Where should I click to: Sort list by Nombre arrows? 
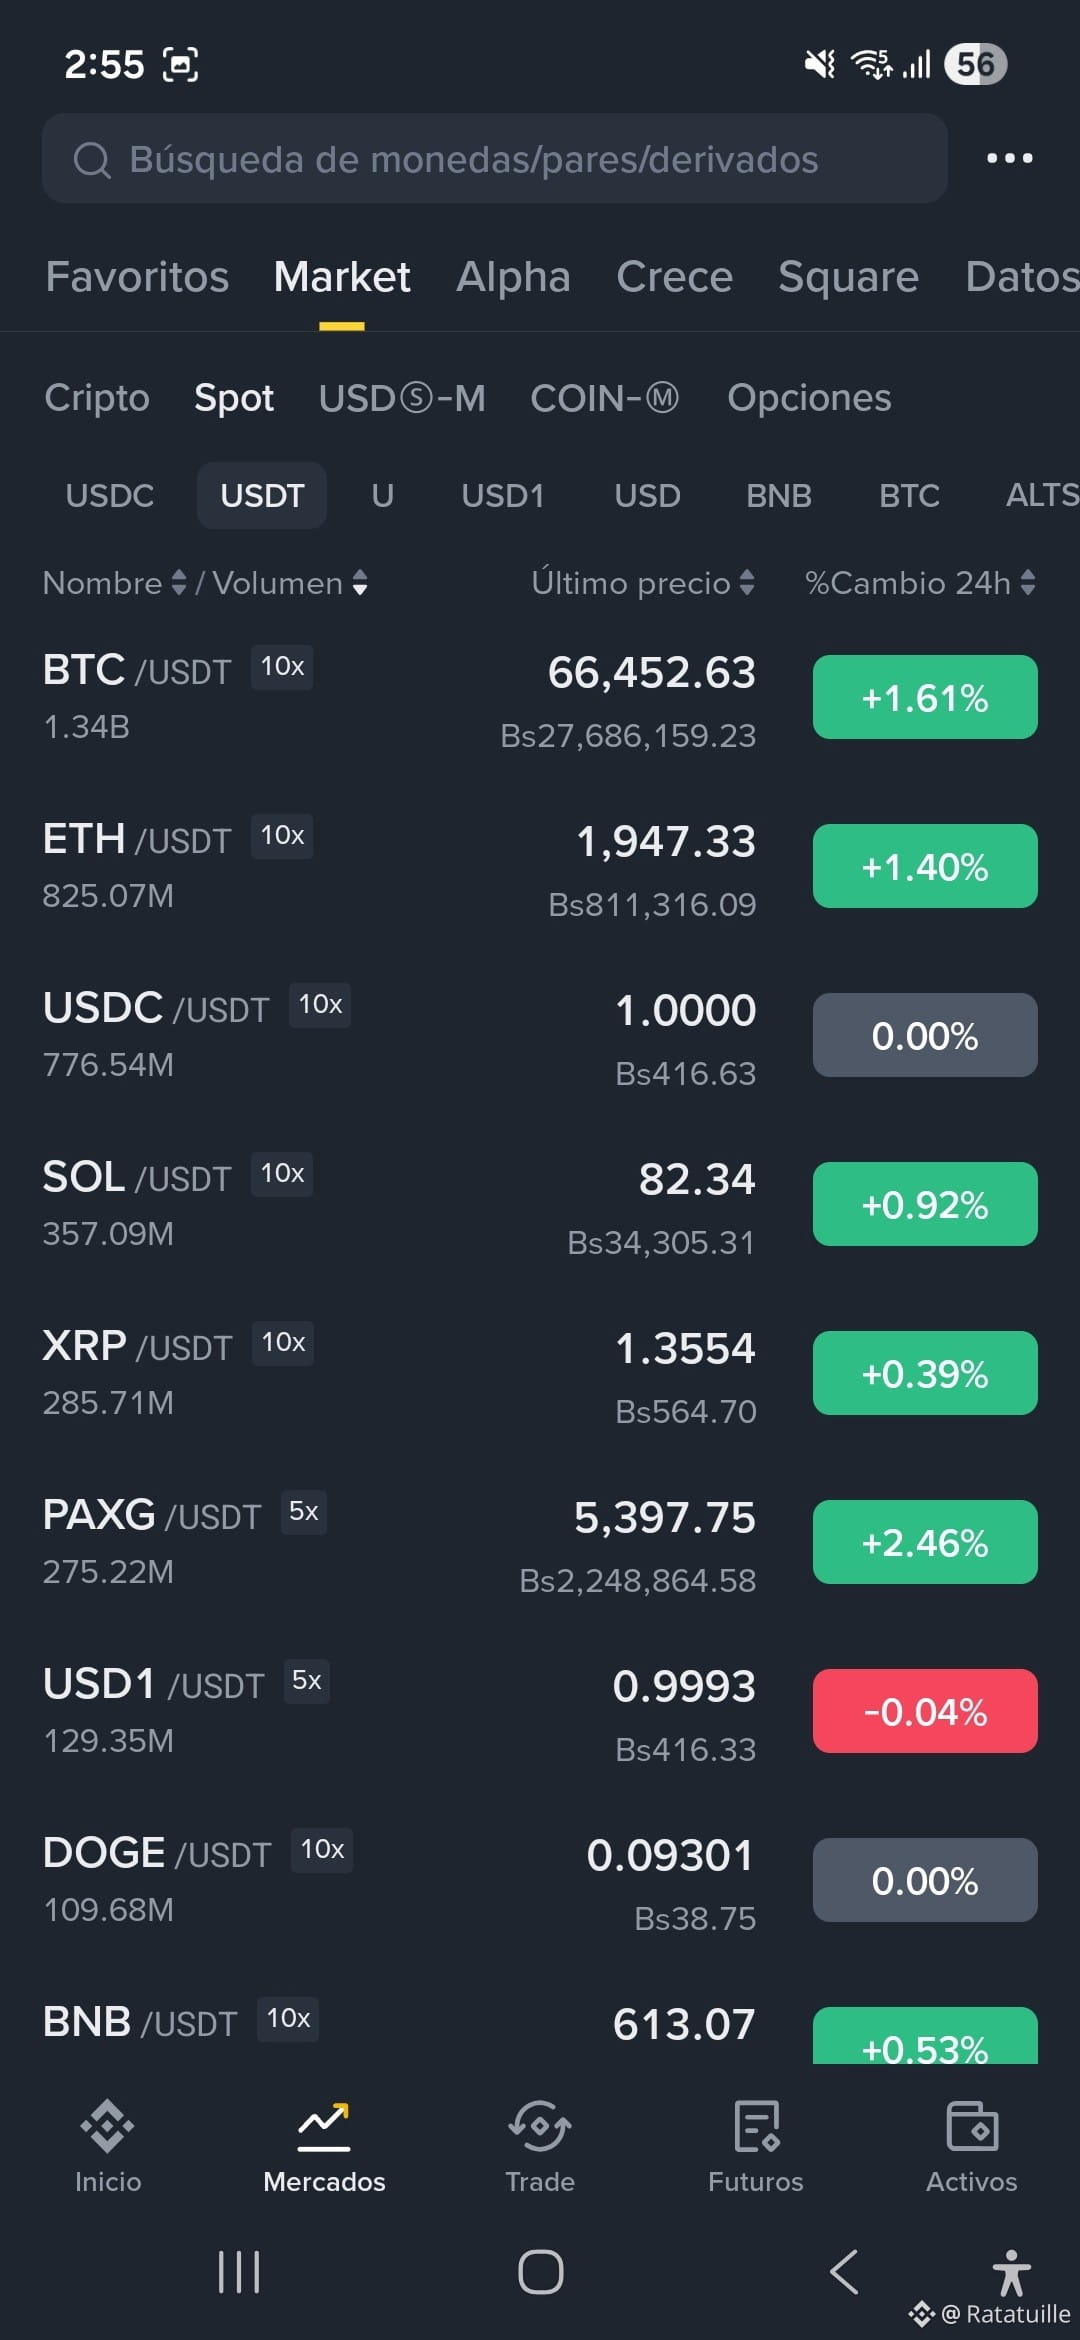[179, 583]
